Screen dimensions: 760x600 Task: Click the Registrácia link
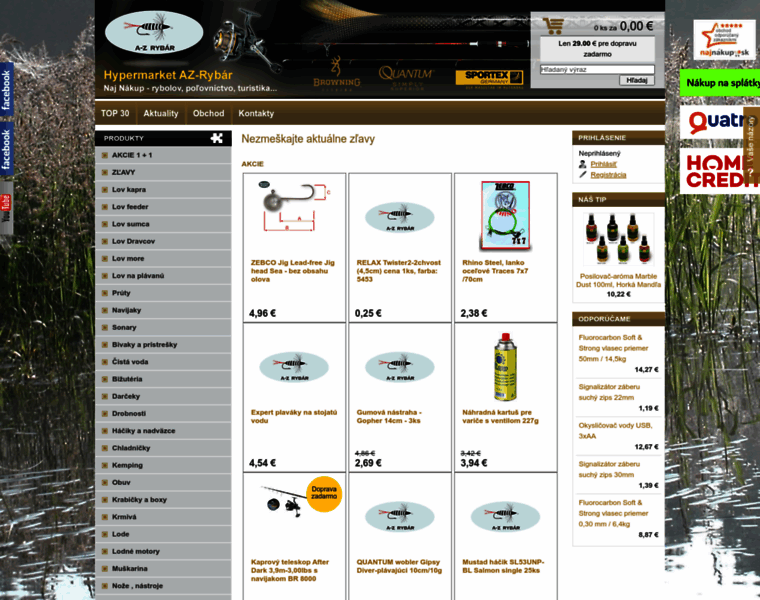pos(608,174)
